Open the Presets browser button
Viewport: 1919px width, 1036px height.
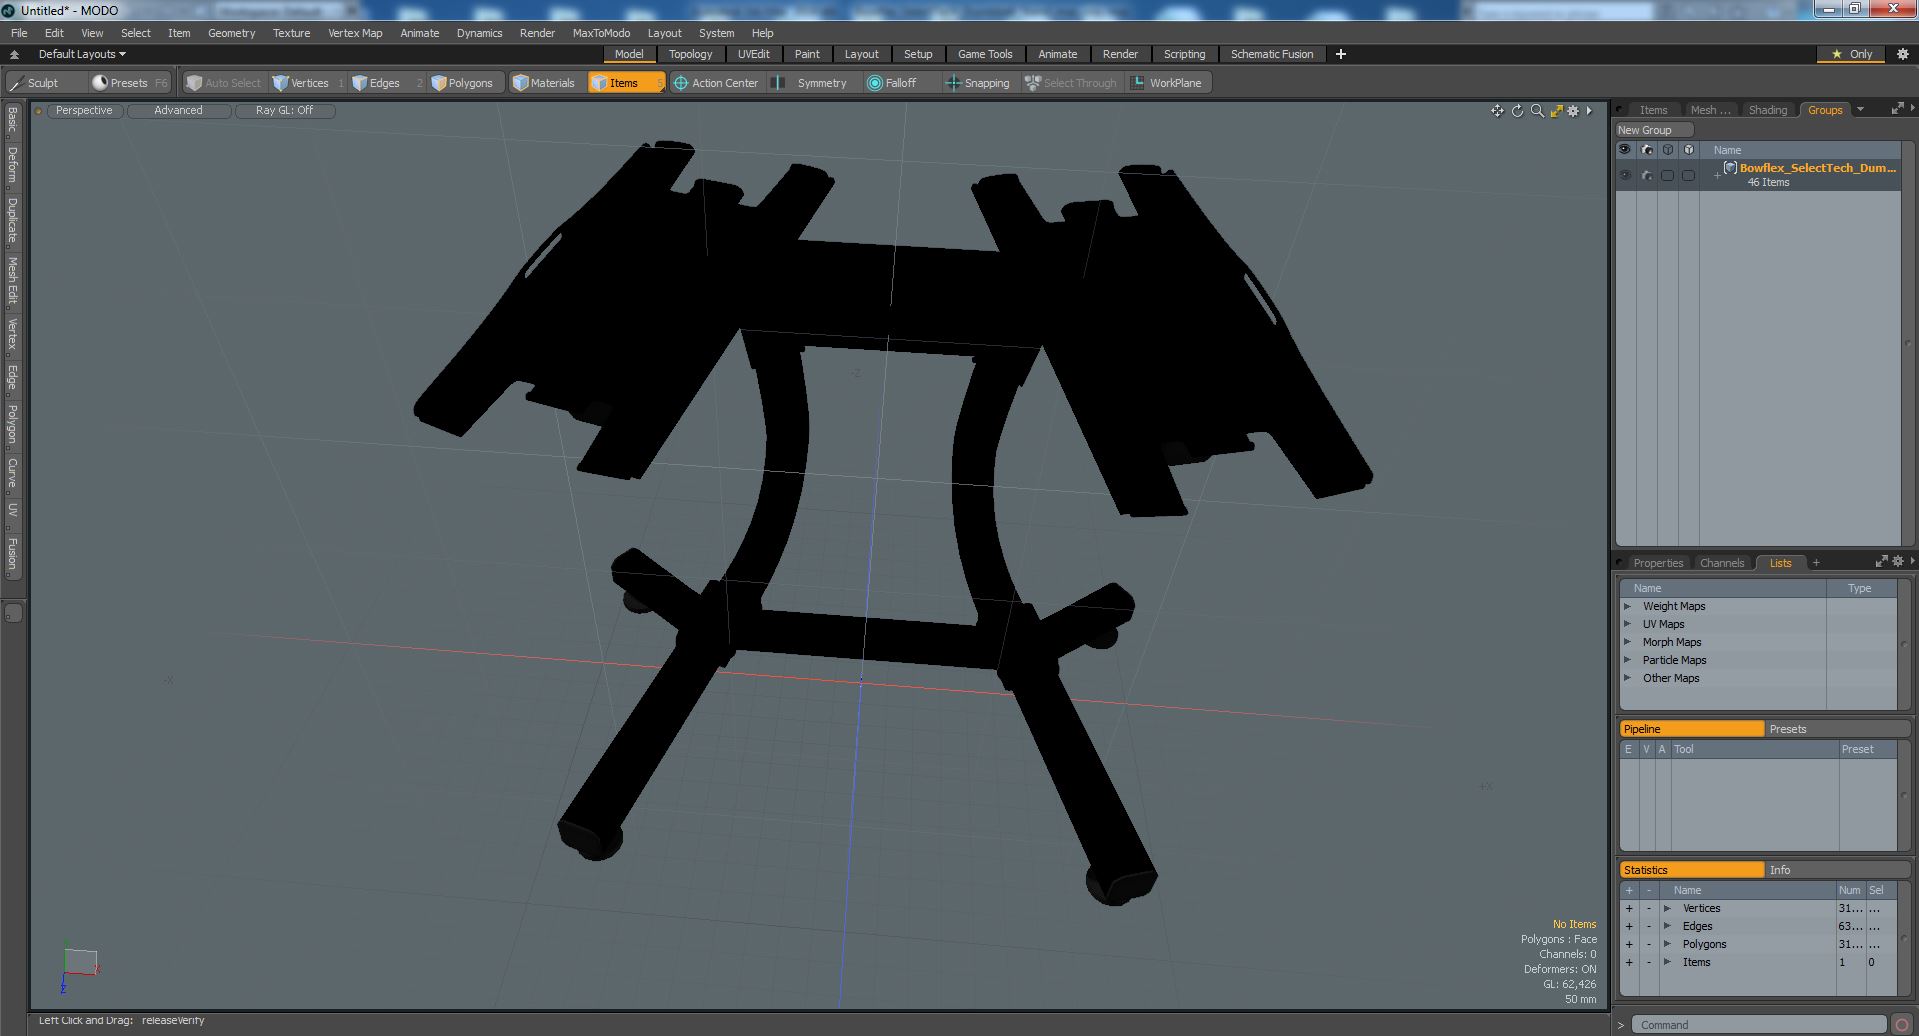[x=129, y=83]
